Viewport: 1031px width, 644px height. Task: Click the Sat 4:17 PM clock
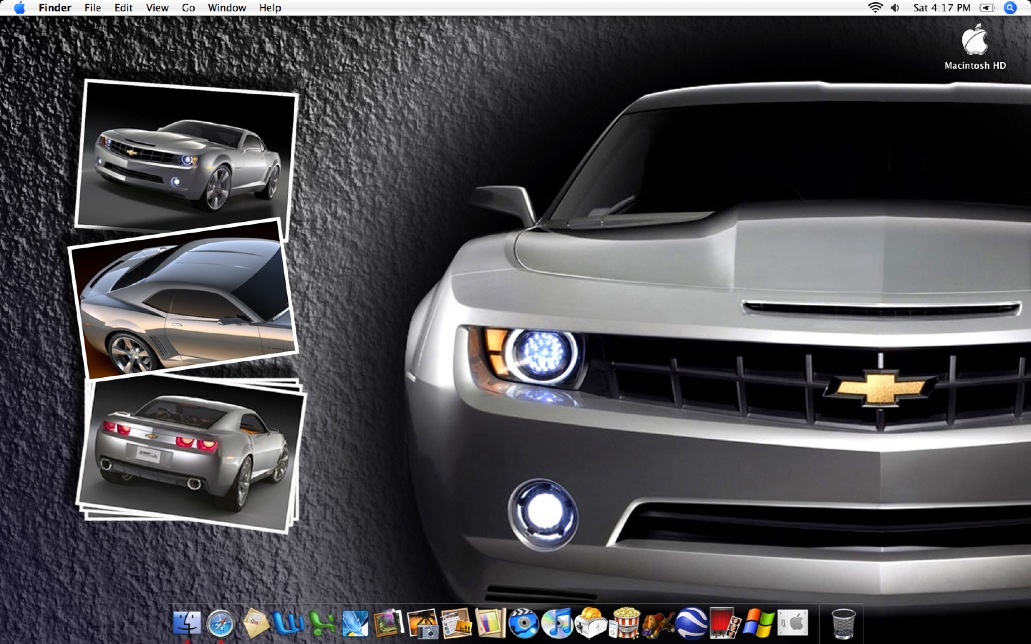pos(942,8)
